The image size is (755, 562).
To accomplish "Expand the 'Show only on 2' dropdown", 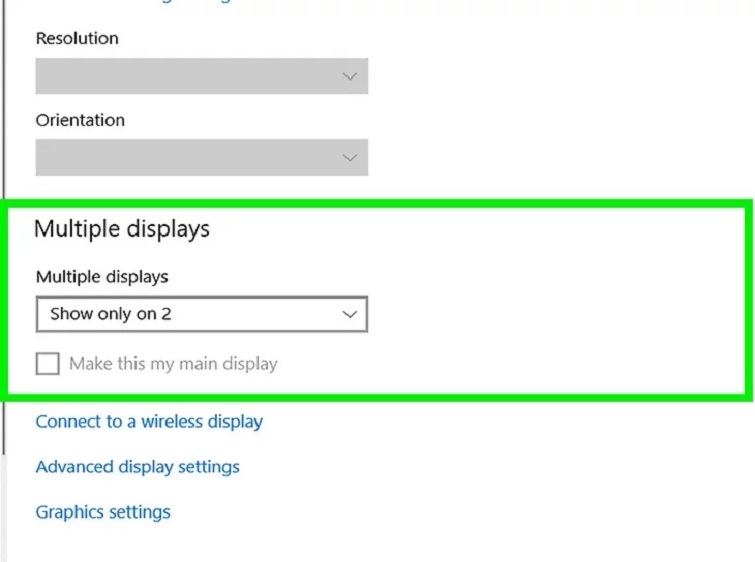I will tap(201, 314).
